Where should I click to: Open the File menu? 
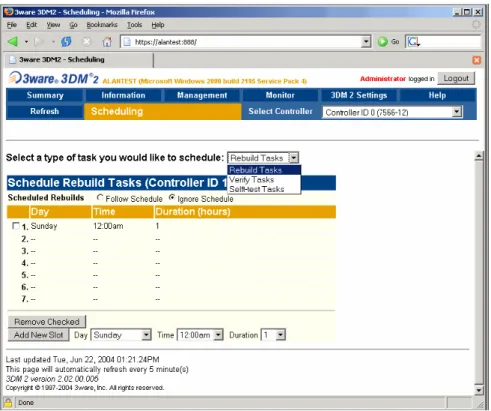(12, 25)
